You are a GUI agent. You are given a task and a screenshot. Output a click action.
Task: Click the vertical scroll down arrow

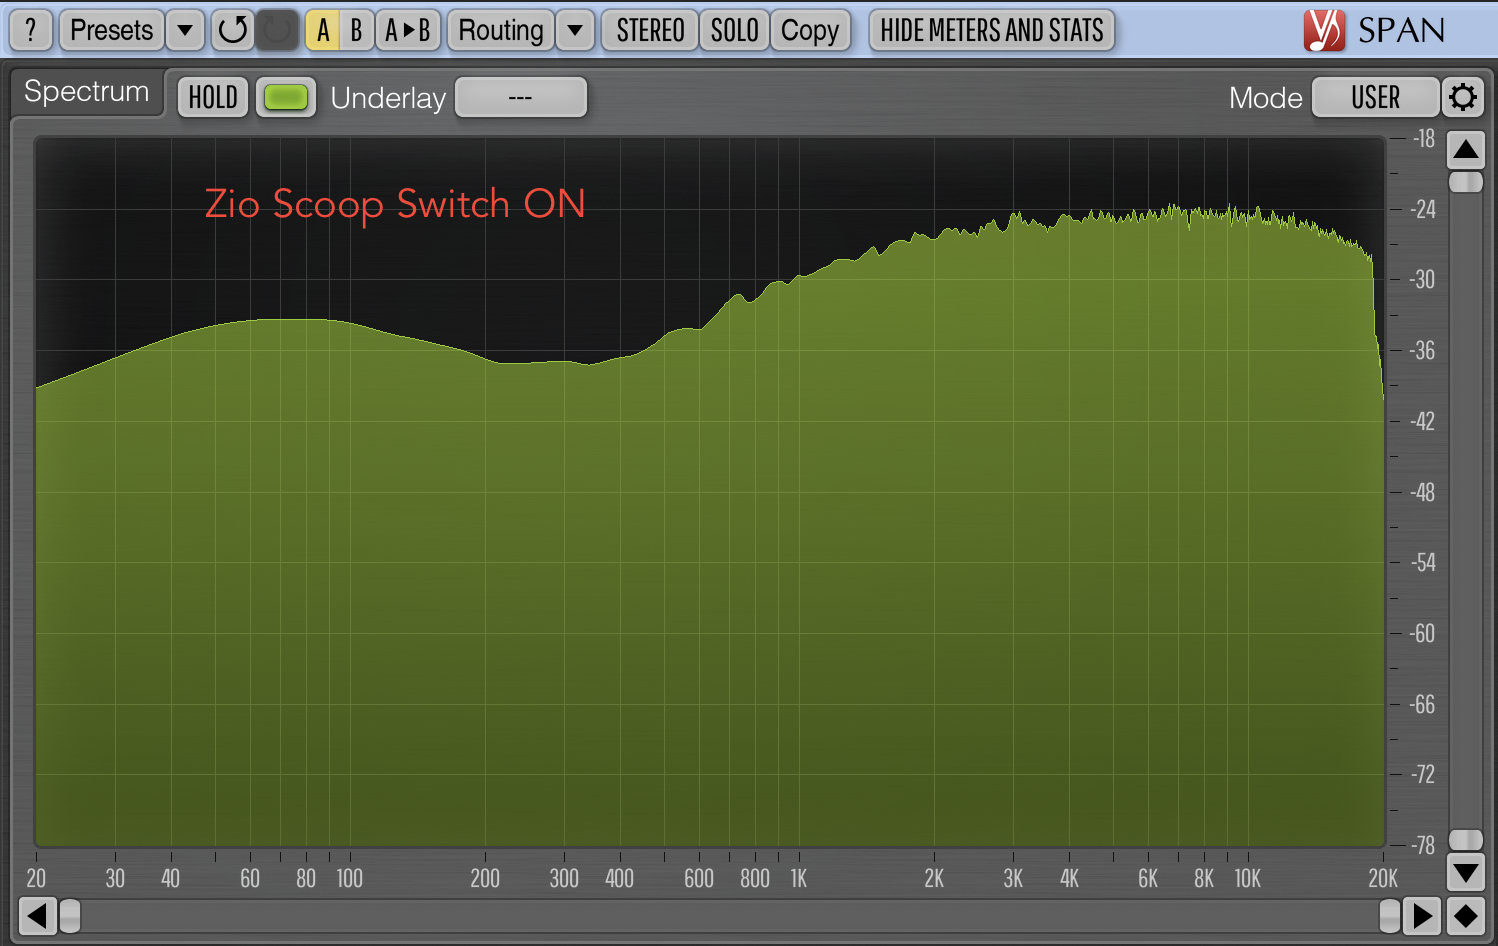[1466, 872]
